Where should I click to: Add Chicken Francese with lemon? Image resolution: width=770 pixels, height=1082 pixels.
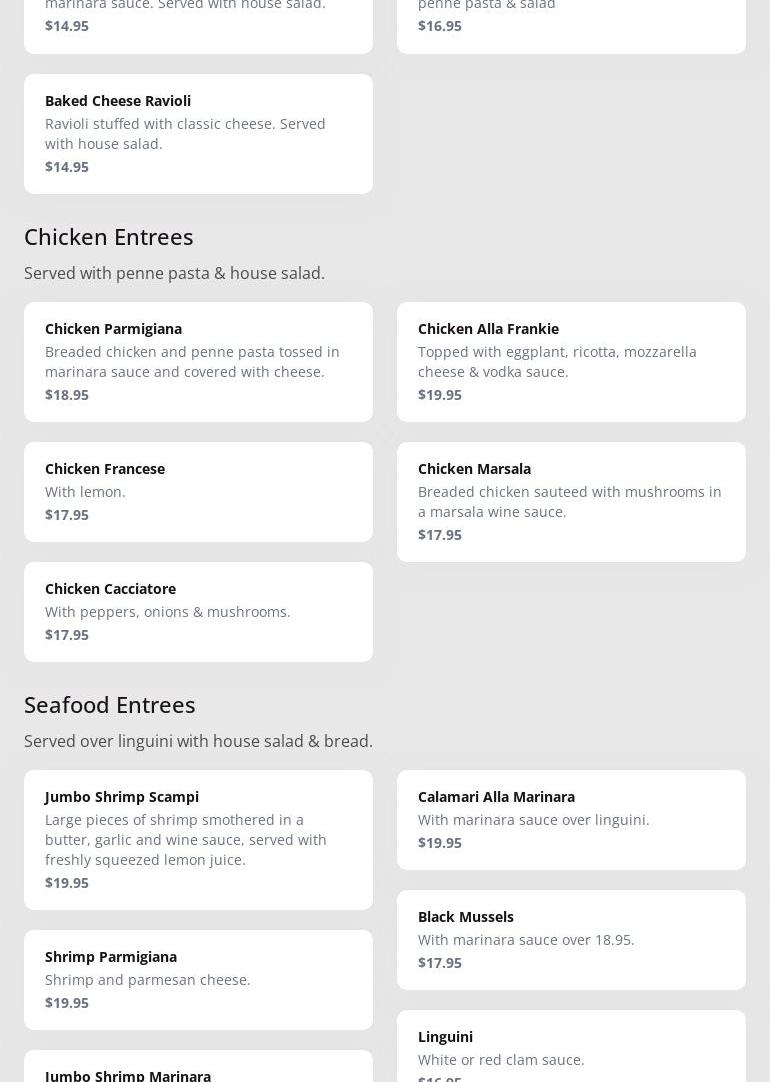[198, 491]
